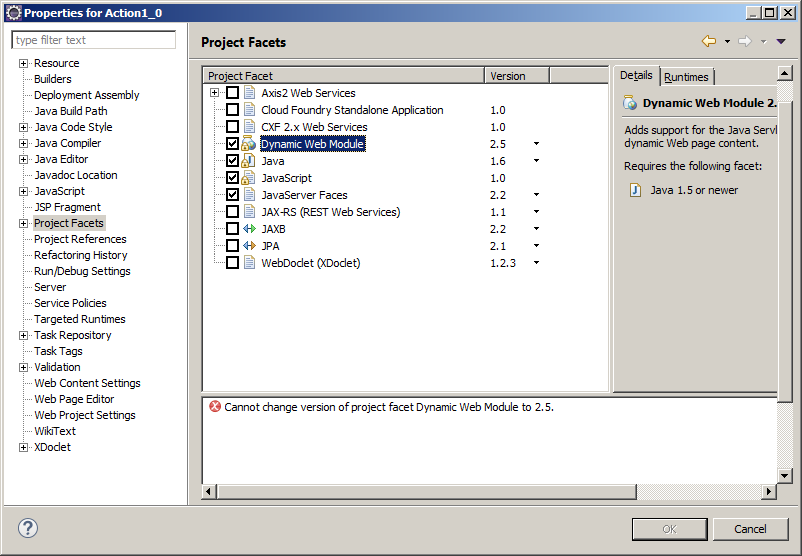Select Web Project Settings in sidebar
Viewport: 802px width, 556px height.
[84, 415]
